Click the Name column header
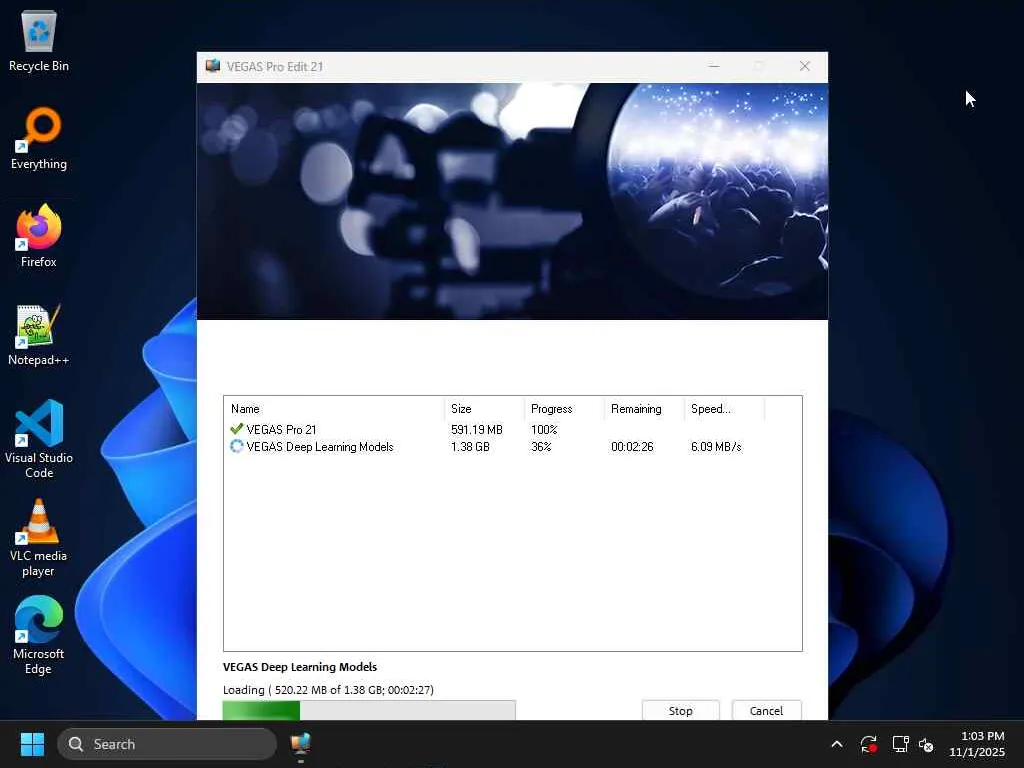 click(x=334, y=409)
